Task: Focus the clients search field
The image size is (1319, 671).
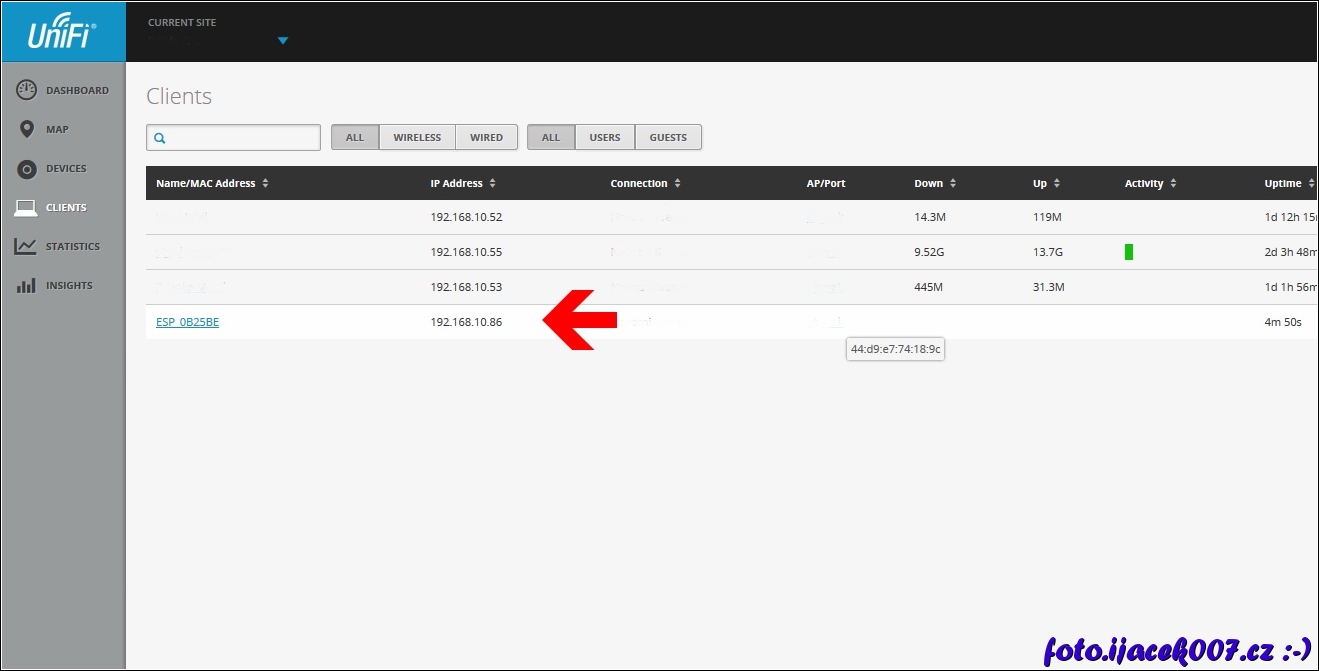Action: [x=242, y=138]
